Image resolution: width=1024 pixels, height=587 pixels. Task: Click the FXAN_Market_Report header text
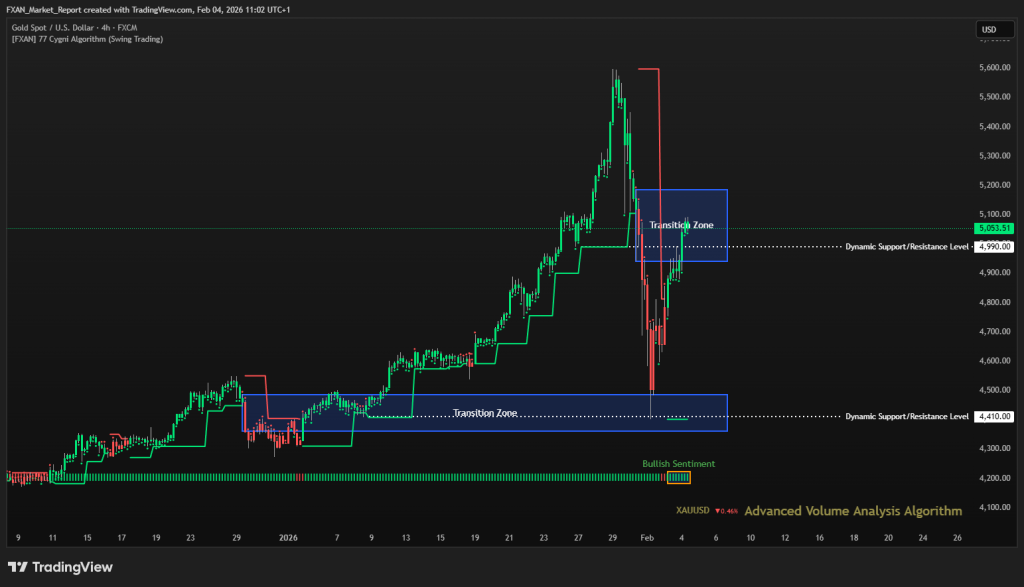[x=49, y=9]
